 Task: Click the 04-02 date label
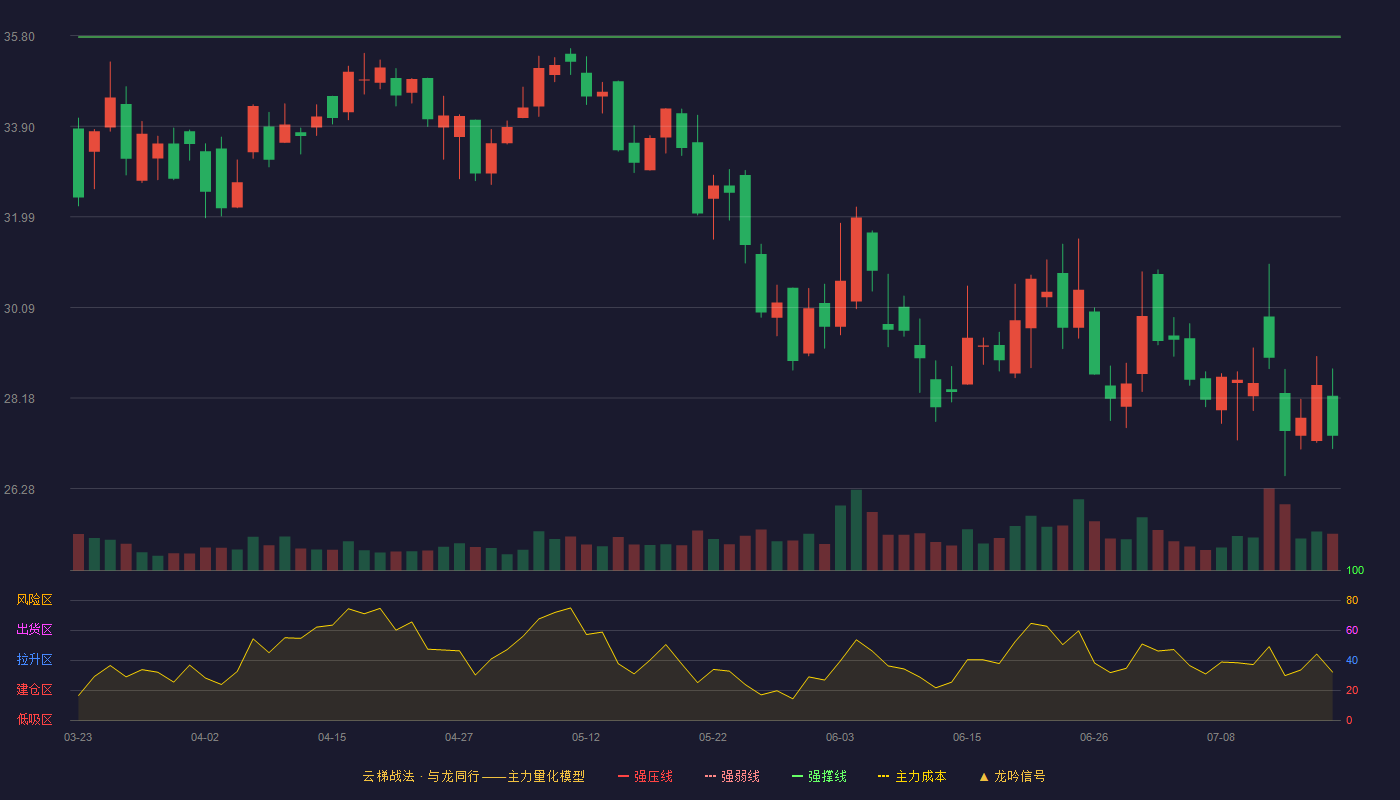[x=205, y=737]
